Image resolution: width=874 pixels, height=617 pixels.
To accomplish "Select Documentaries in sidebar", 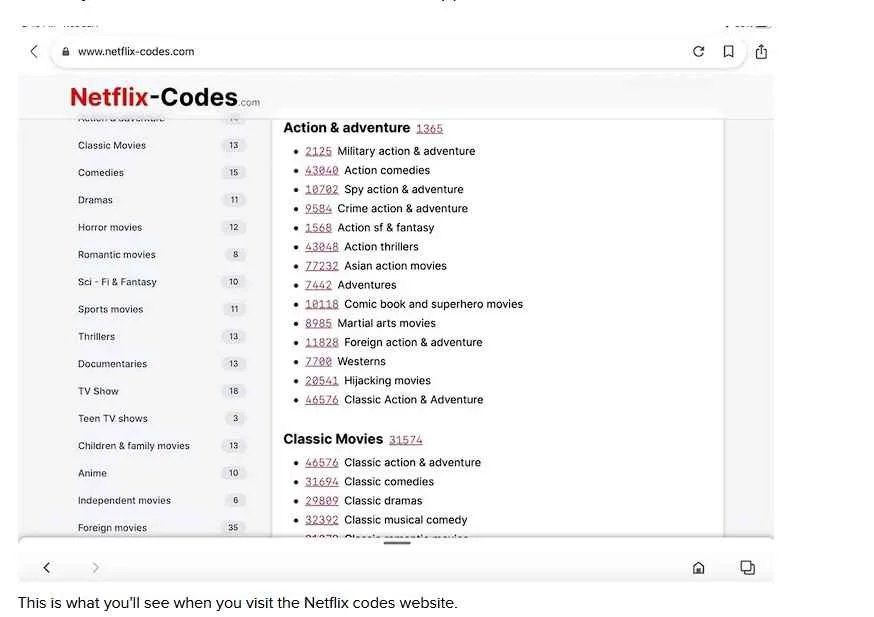I will pos(113,364).
